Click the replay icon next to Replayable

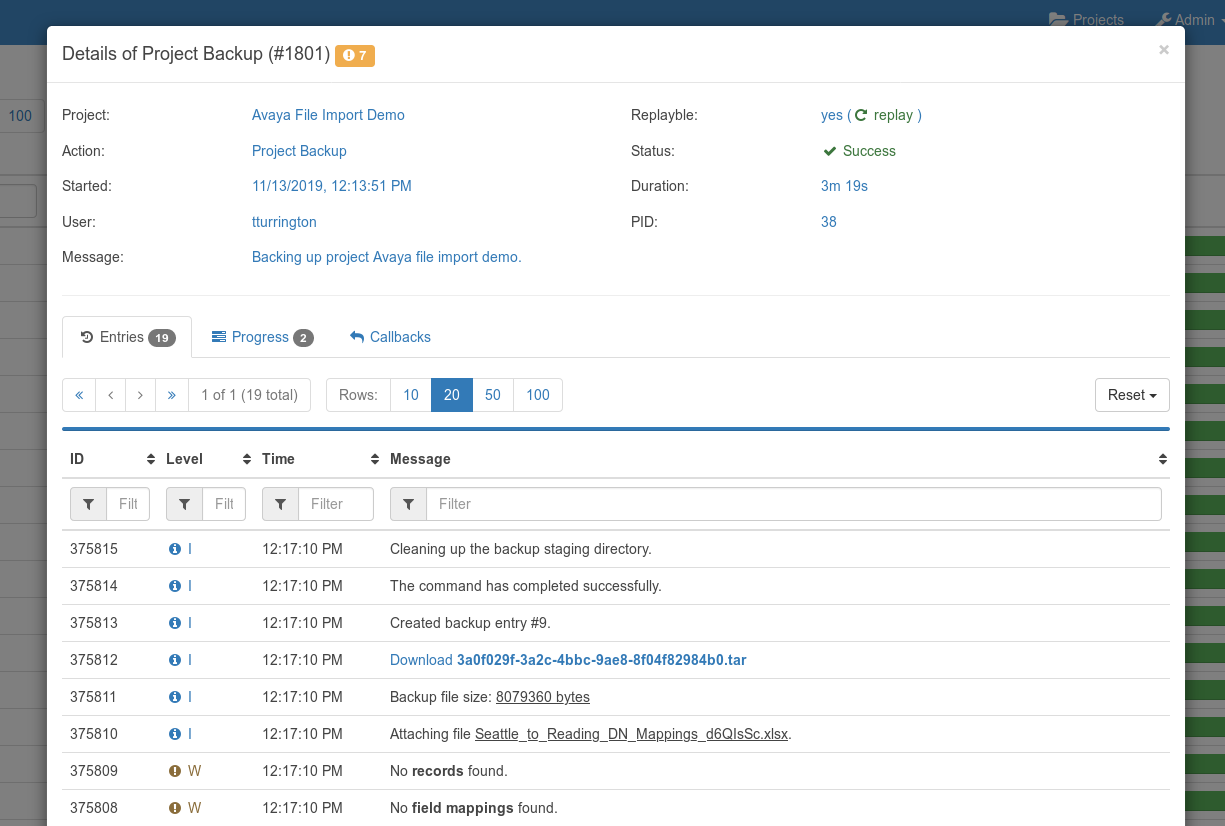pyautogui.click(x=861, y=115)
